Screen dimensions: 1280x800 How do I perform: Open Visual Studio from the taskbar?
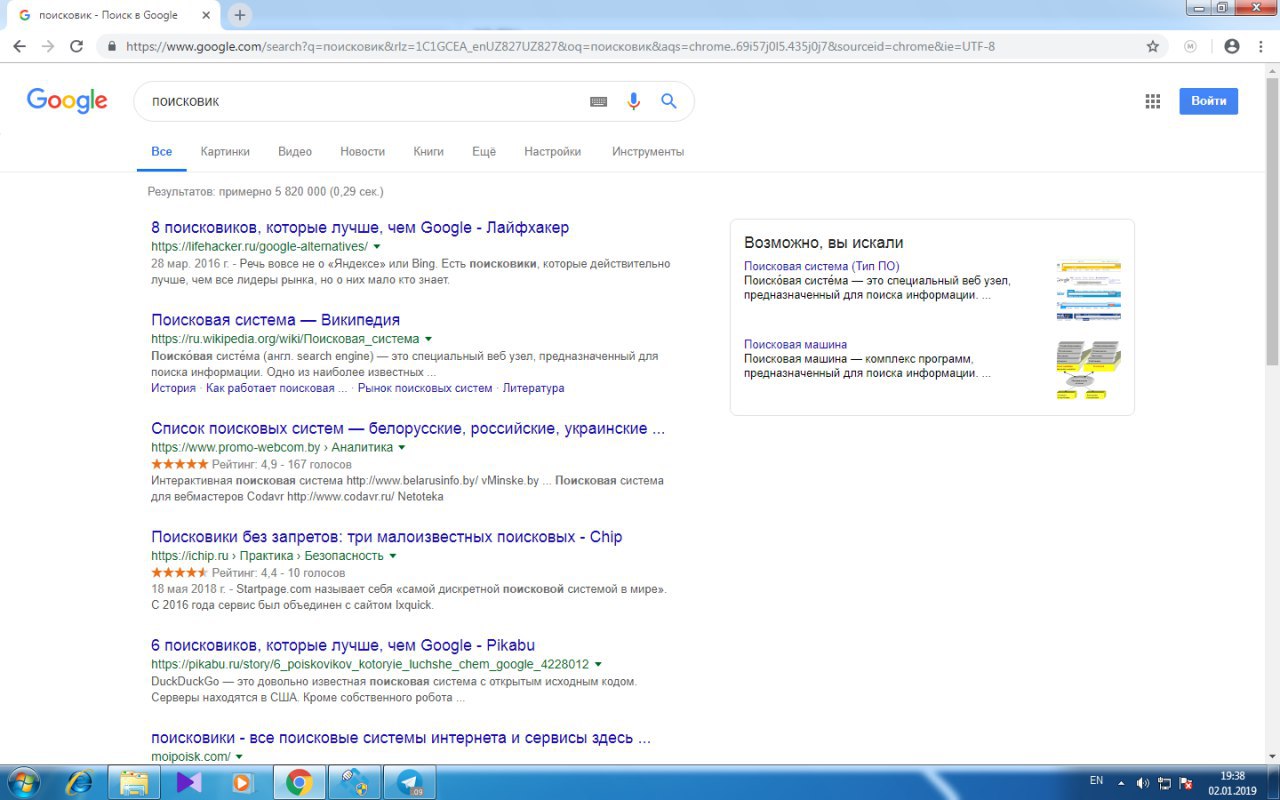pos(188,782)
